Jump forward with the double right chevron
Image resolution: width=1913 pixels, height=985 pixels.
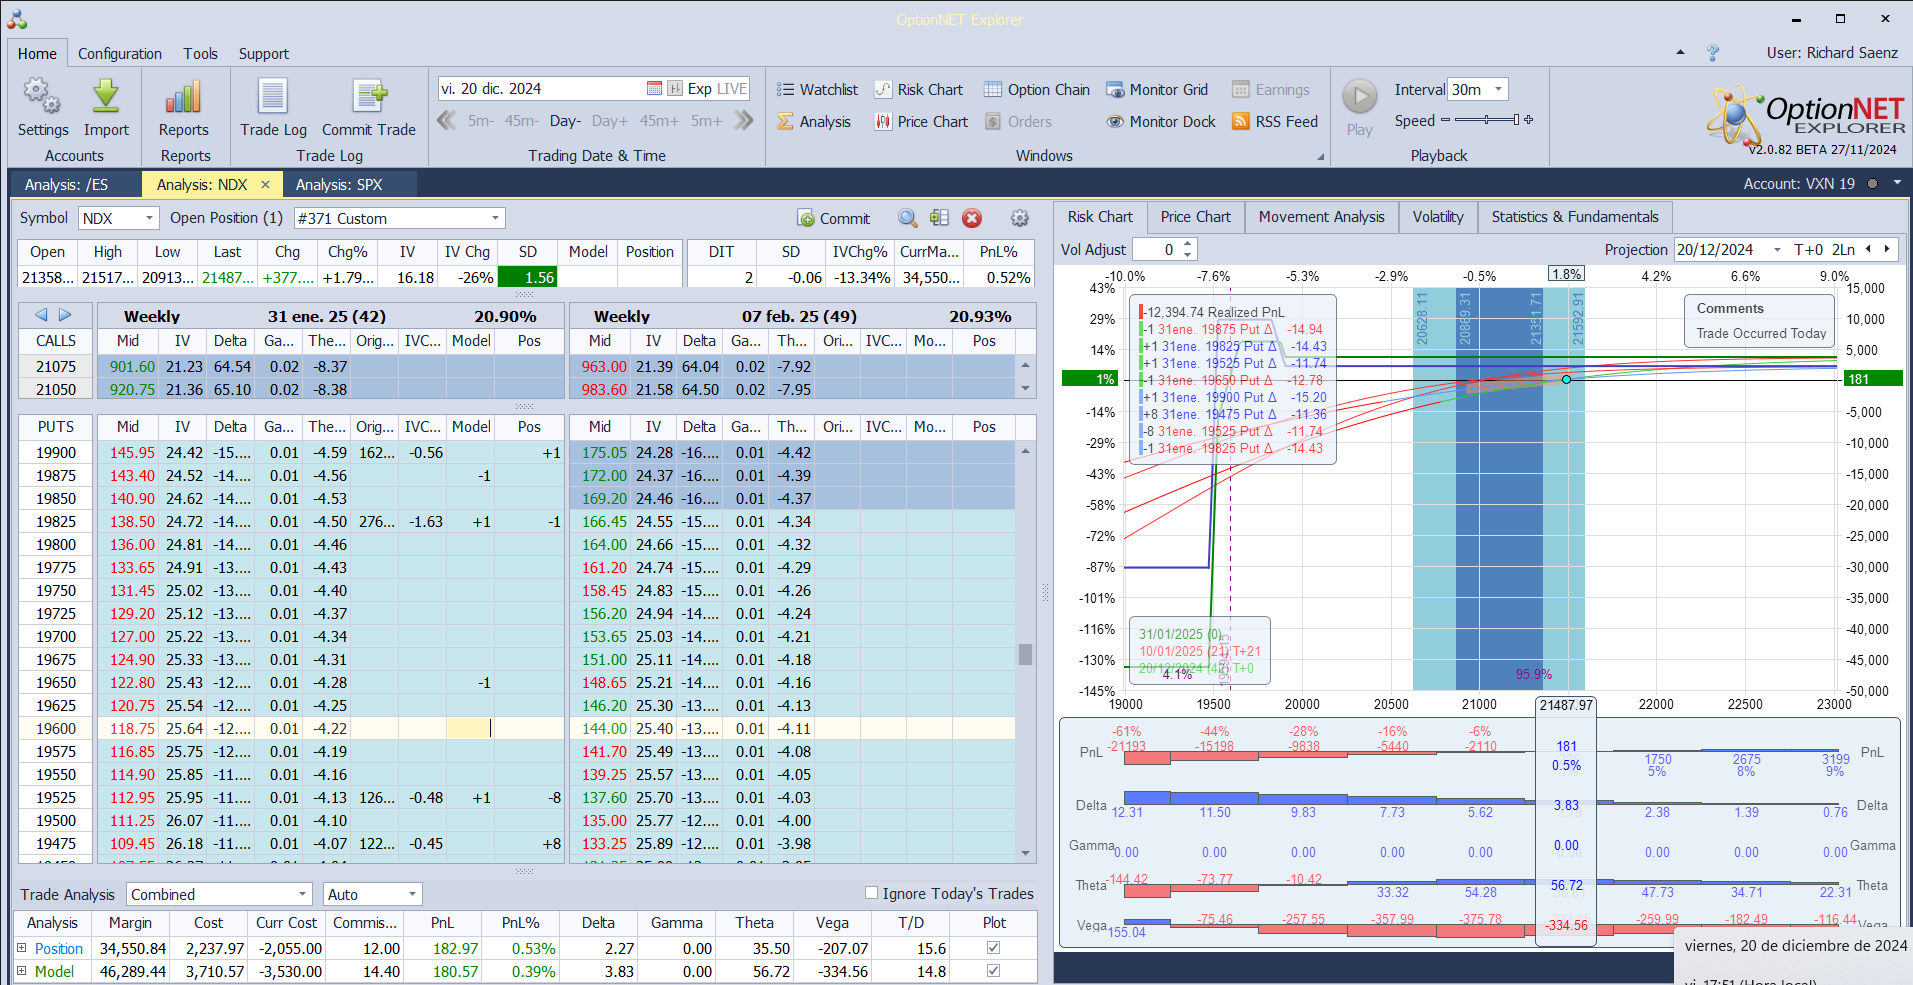[744, 120]
